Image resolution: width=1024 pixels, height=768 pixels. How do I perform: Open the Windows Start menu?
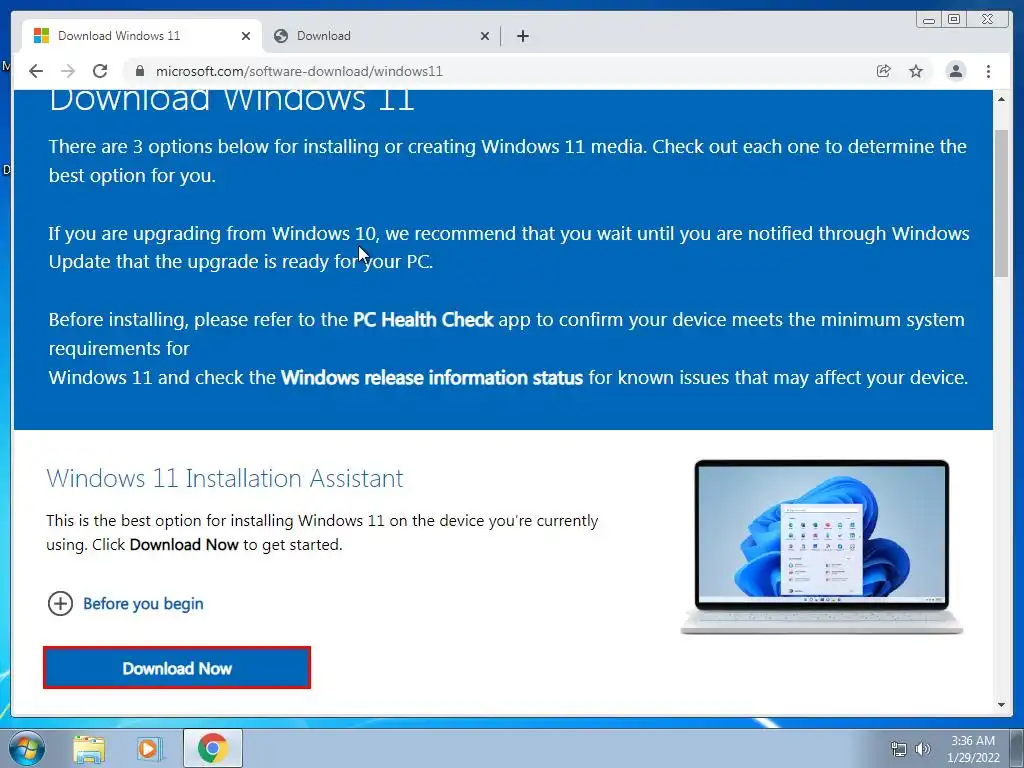point(27,749)
